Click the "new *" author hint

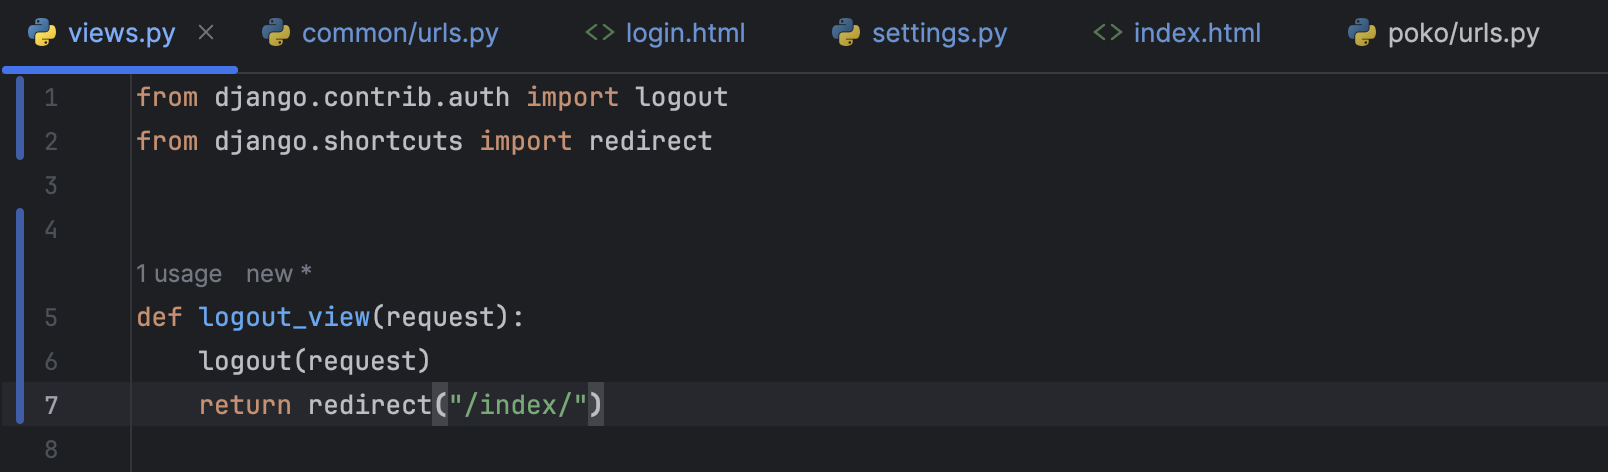(278, 274)
